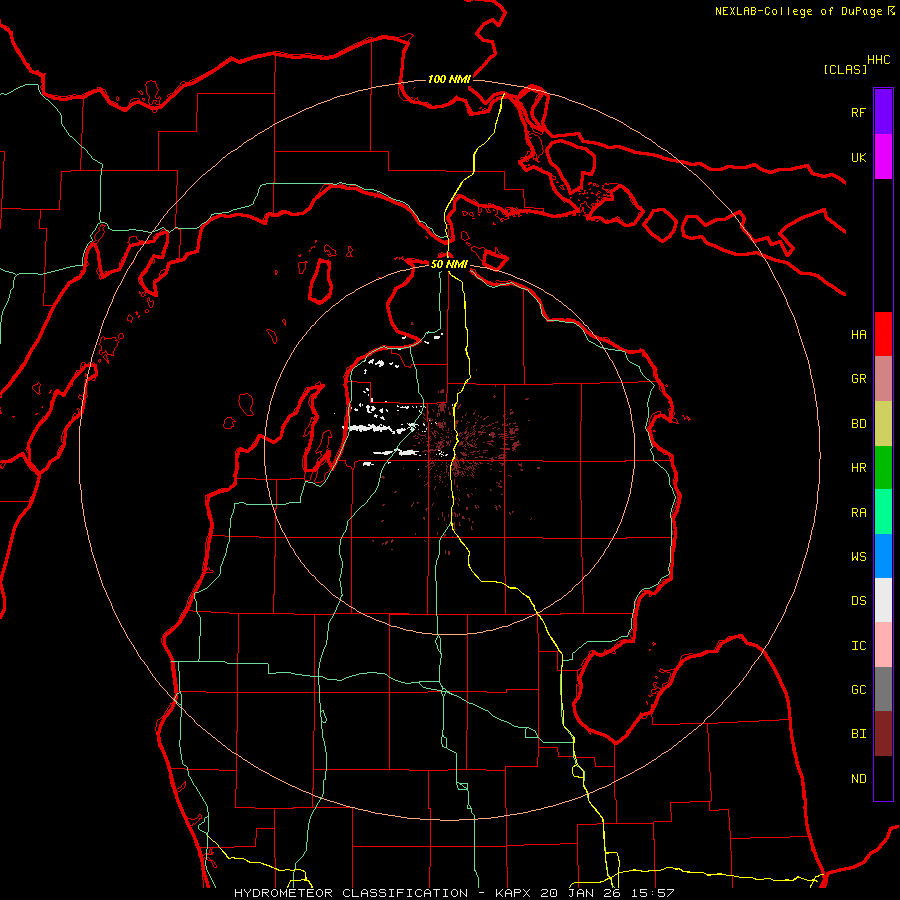Click the HHC legend title
This screenshot has height=900, width=900.
(x=878, y=60)
